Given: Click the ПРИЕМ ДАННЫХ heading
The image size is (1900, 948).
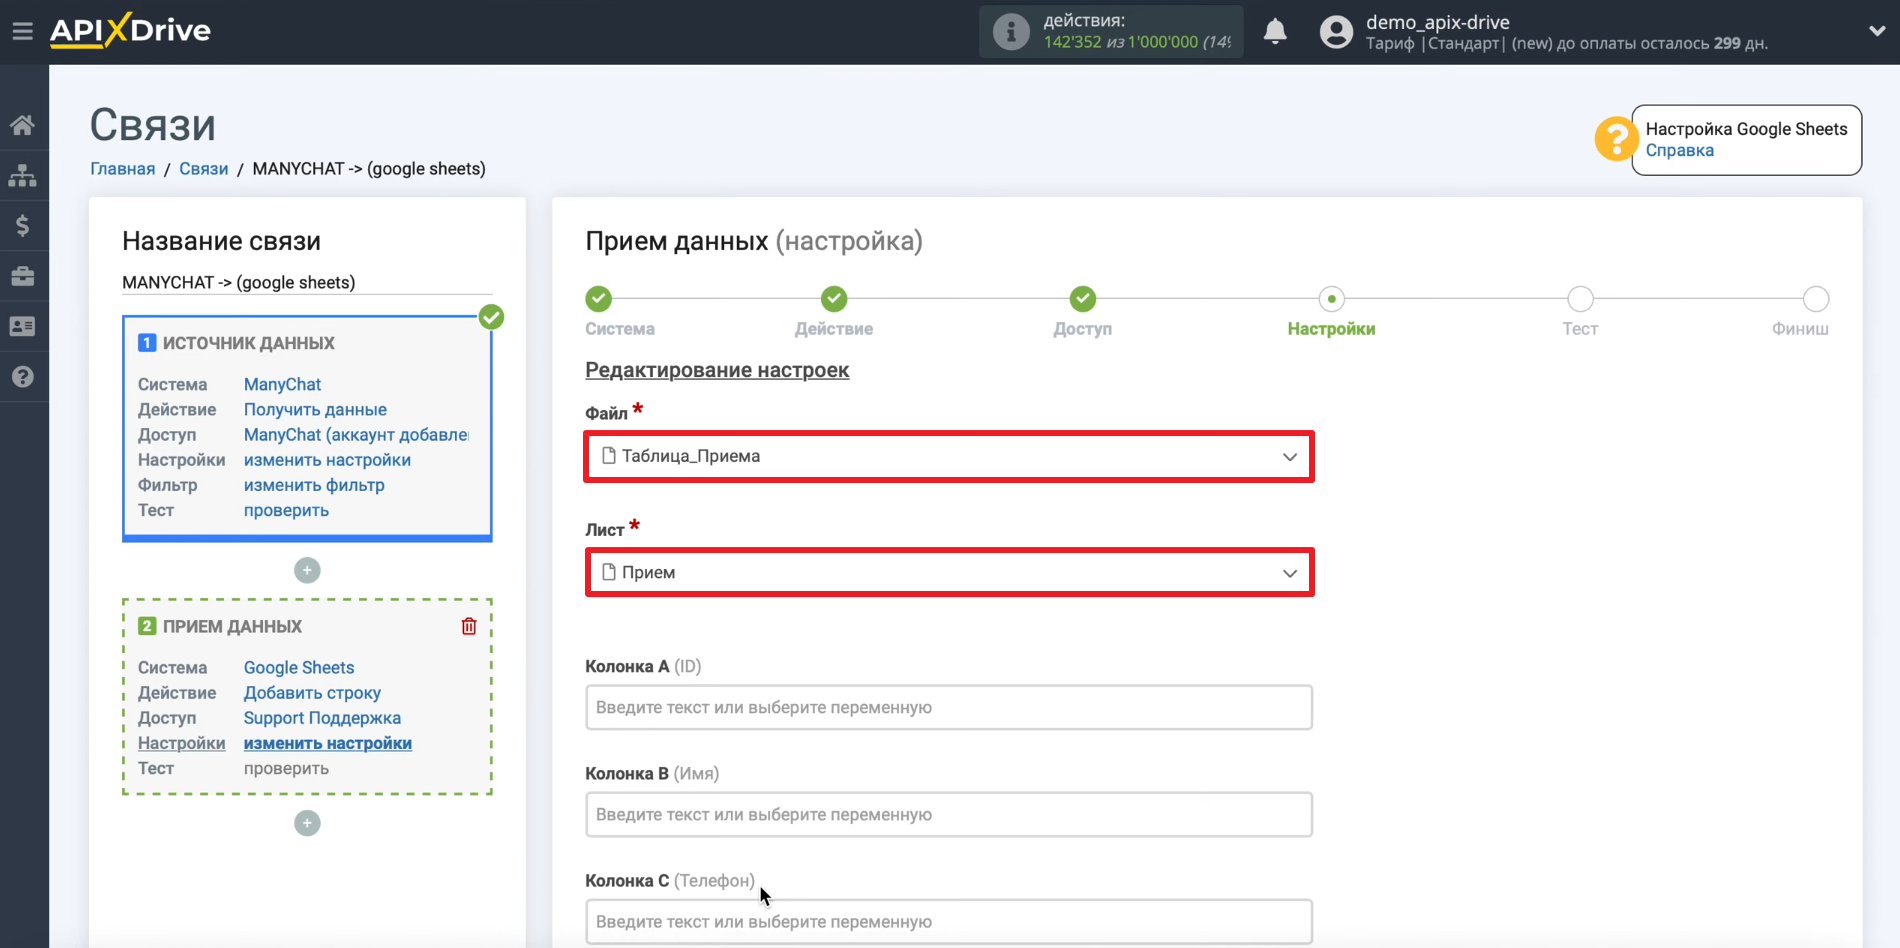Looking at the screenshot, I should point(232,626).
